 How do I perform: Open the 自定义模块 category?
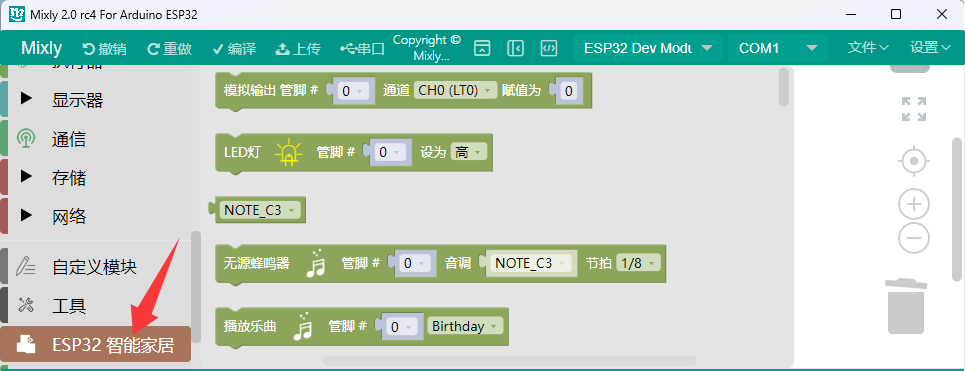pos(96,267)
